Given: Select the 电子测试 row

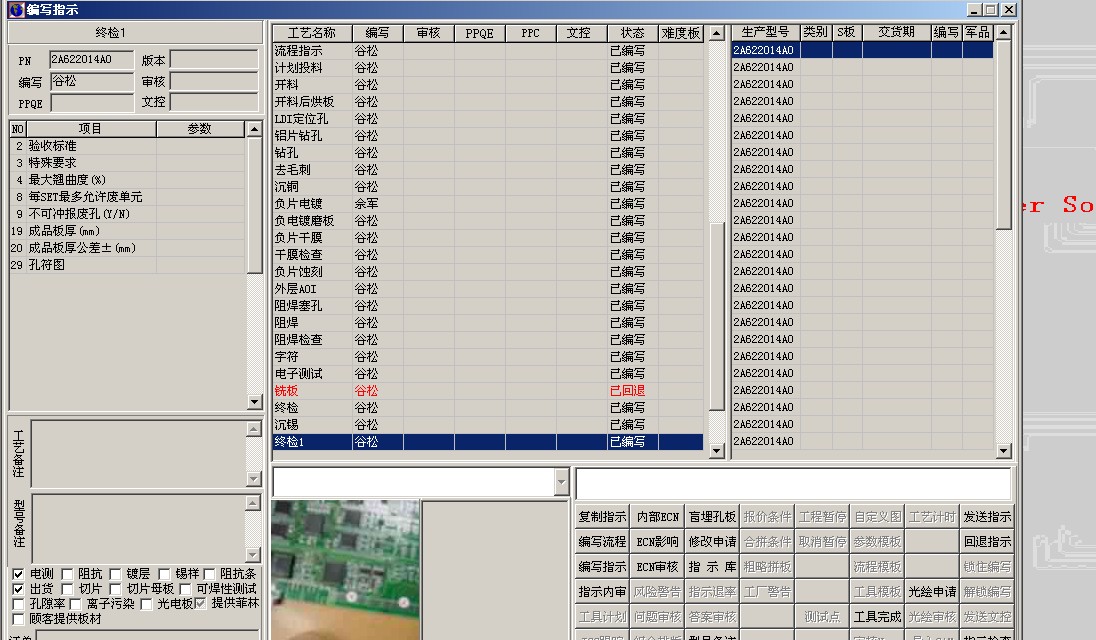Looking at the screenshot, I should coord(487,374).
